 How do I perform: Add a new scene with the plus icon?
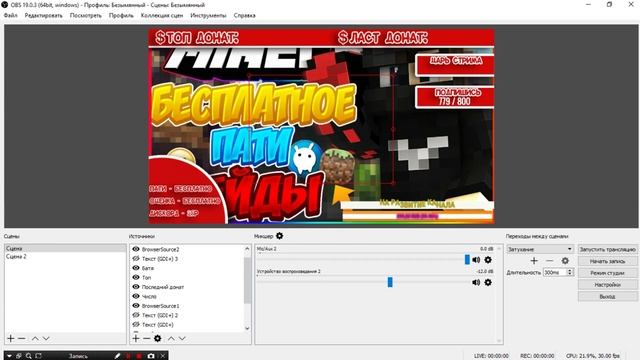[11, 338]
